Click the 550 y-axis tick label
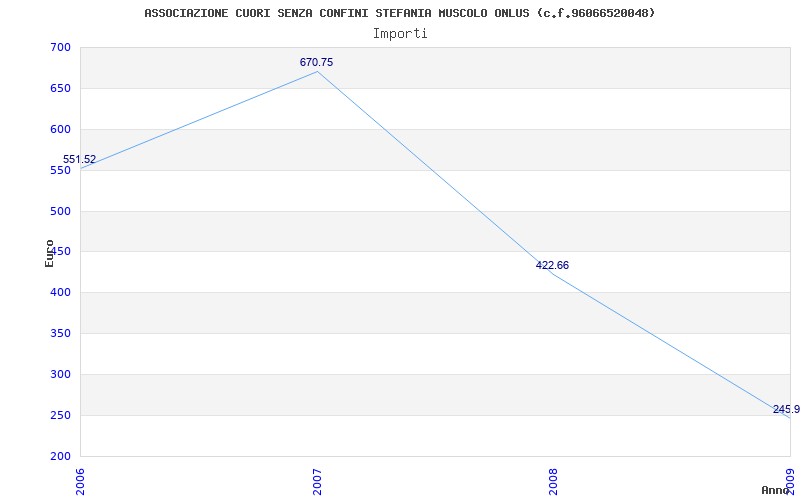 point(60,170)
